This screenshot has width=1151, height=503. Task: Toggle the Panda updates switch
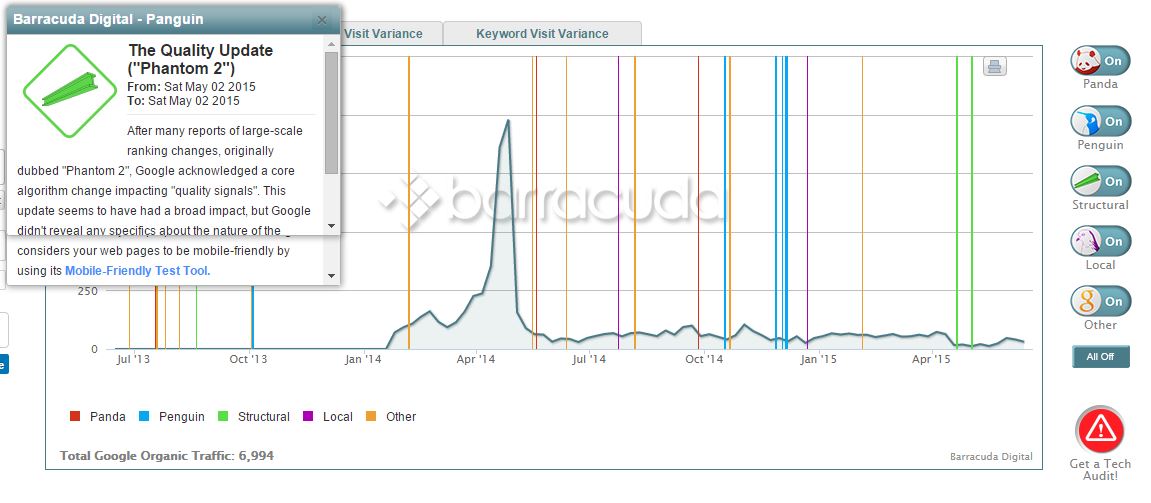coord(1100,61)
